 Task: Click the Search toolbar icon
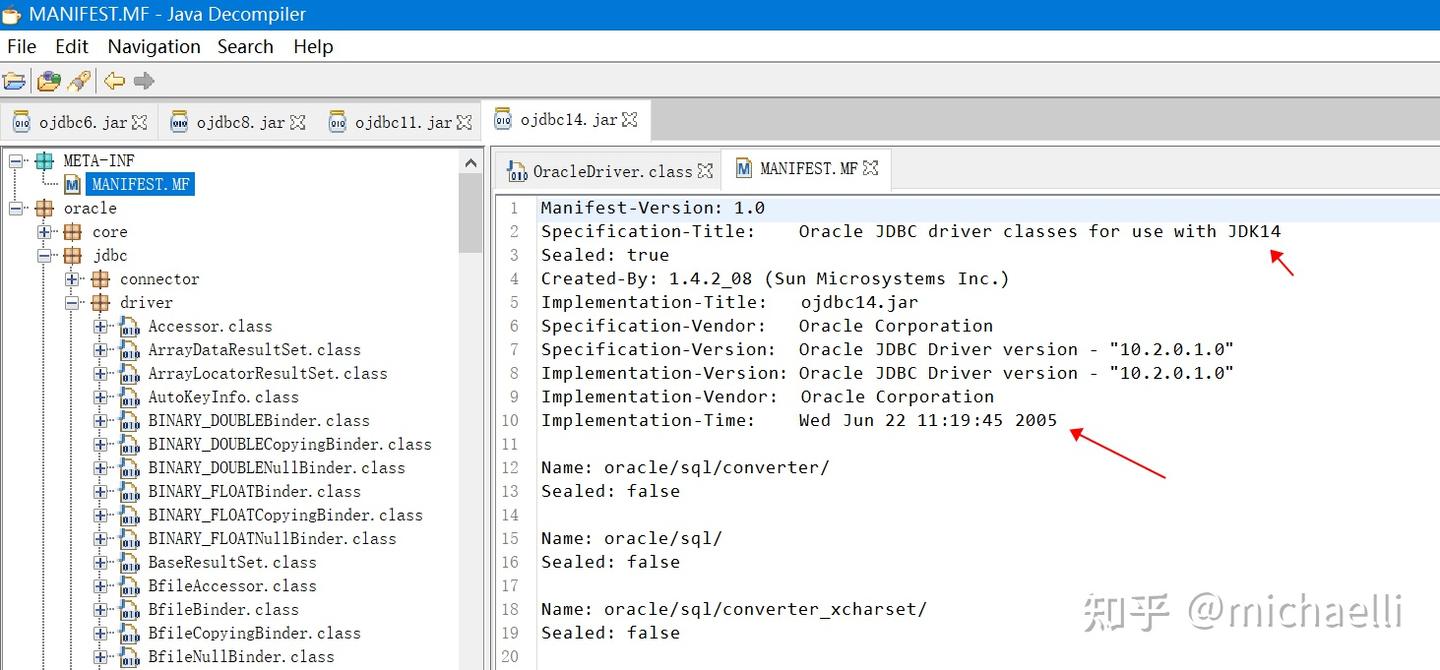pyautogui.click(x=79, y=81)
